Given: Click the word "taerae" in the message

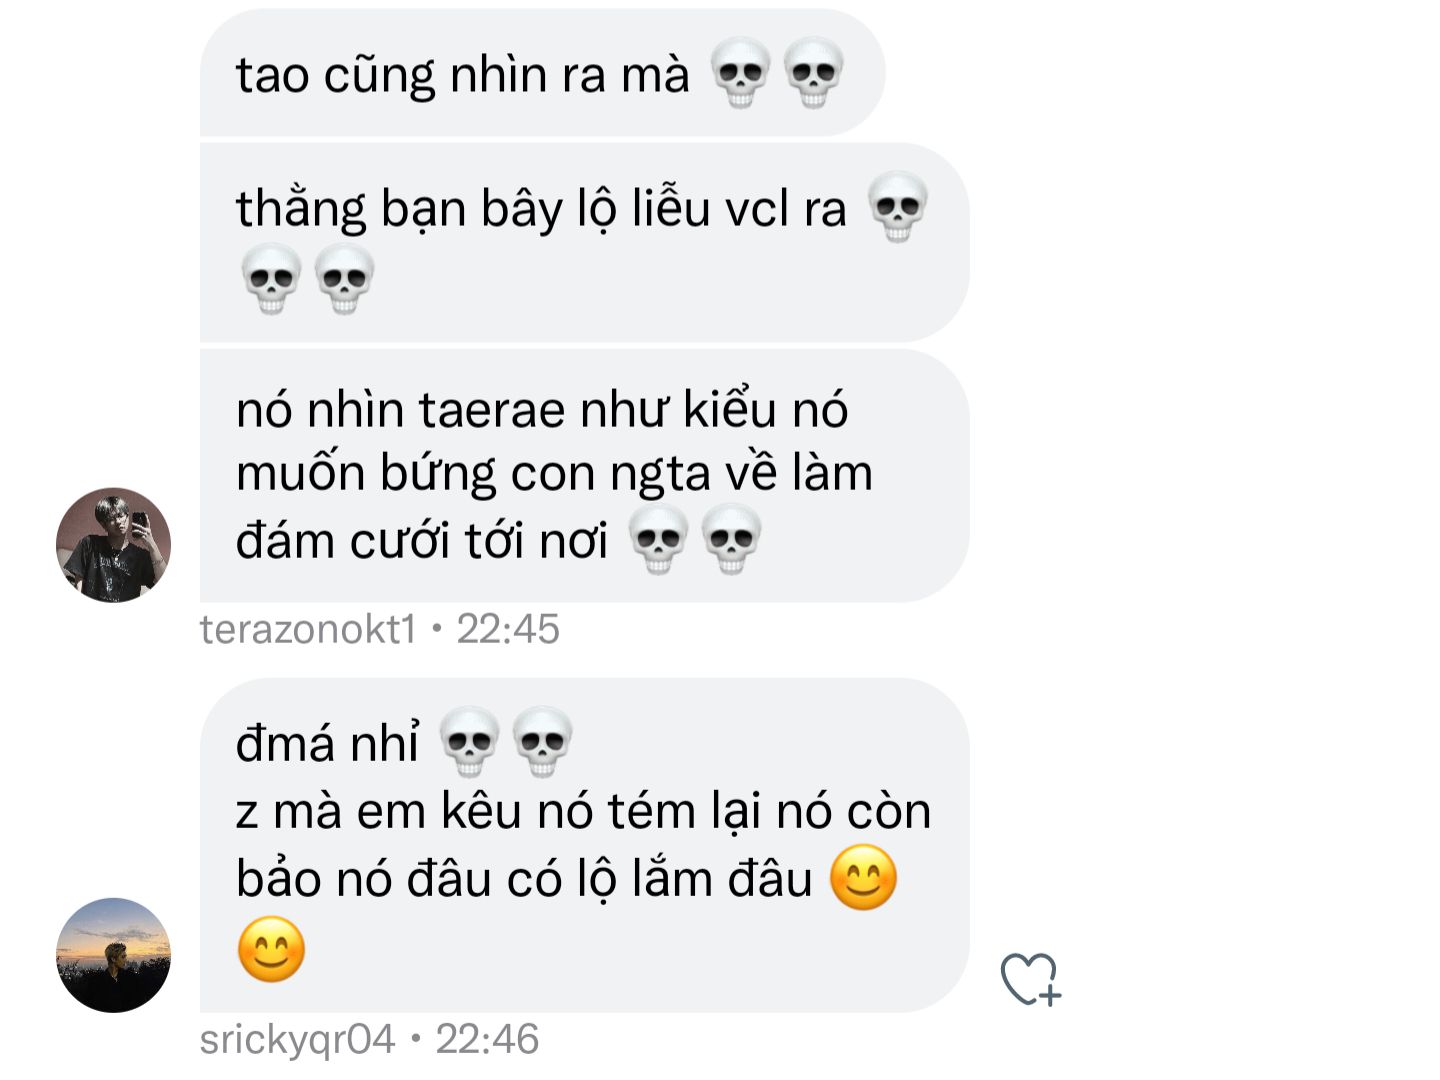Looking at the screenshot, I should tap(491, 410).
